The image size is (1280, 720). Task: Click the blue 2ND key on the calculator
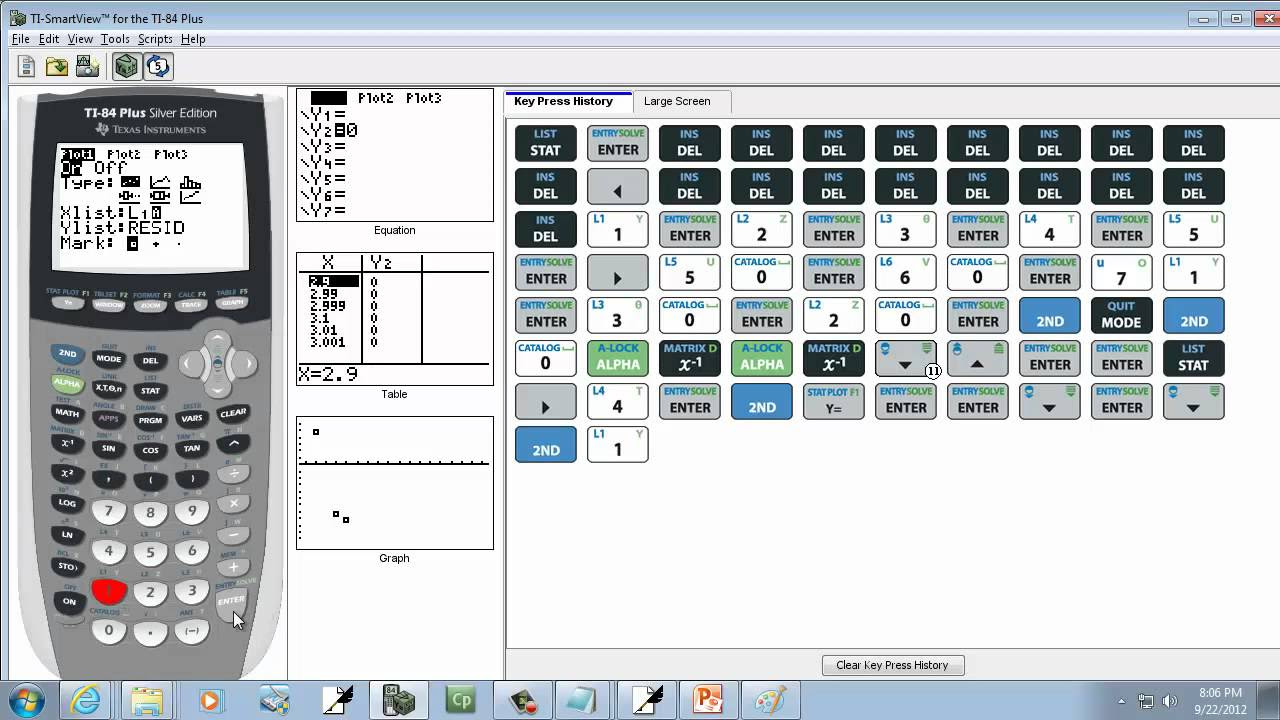pos(67,354)
